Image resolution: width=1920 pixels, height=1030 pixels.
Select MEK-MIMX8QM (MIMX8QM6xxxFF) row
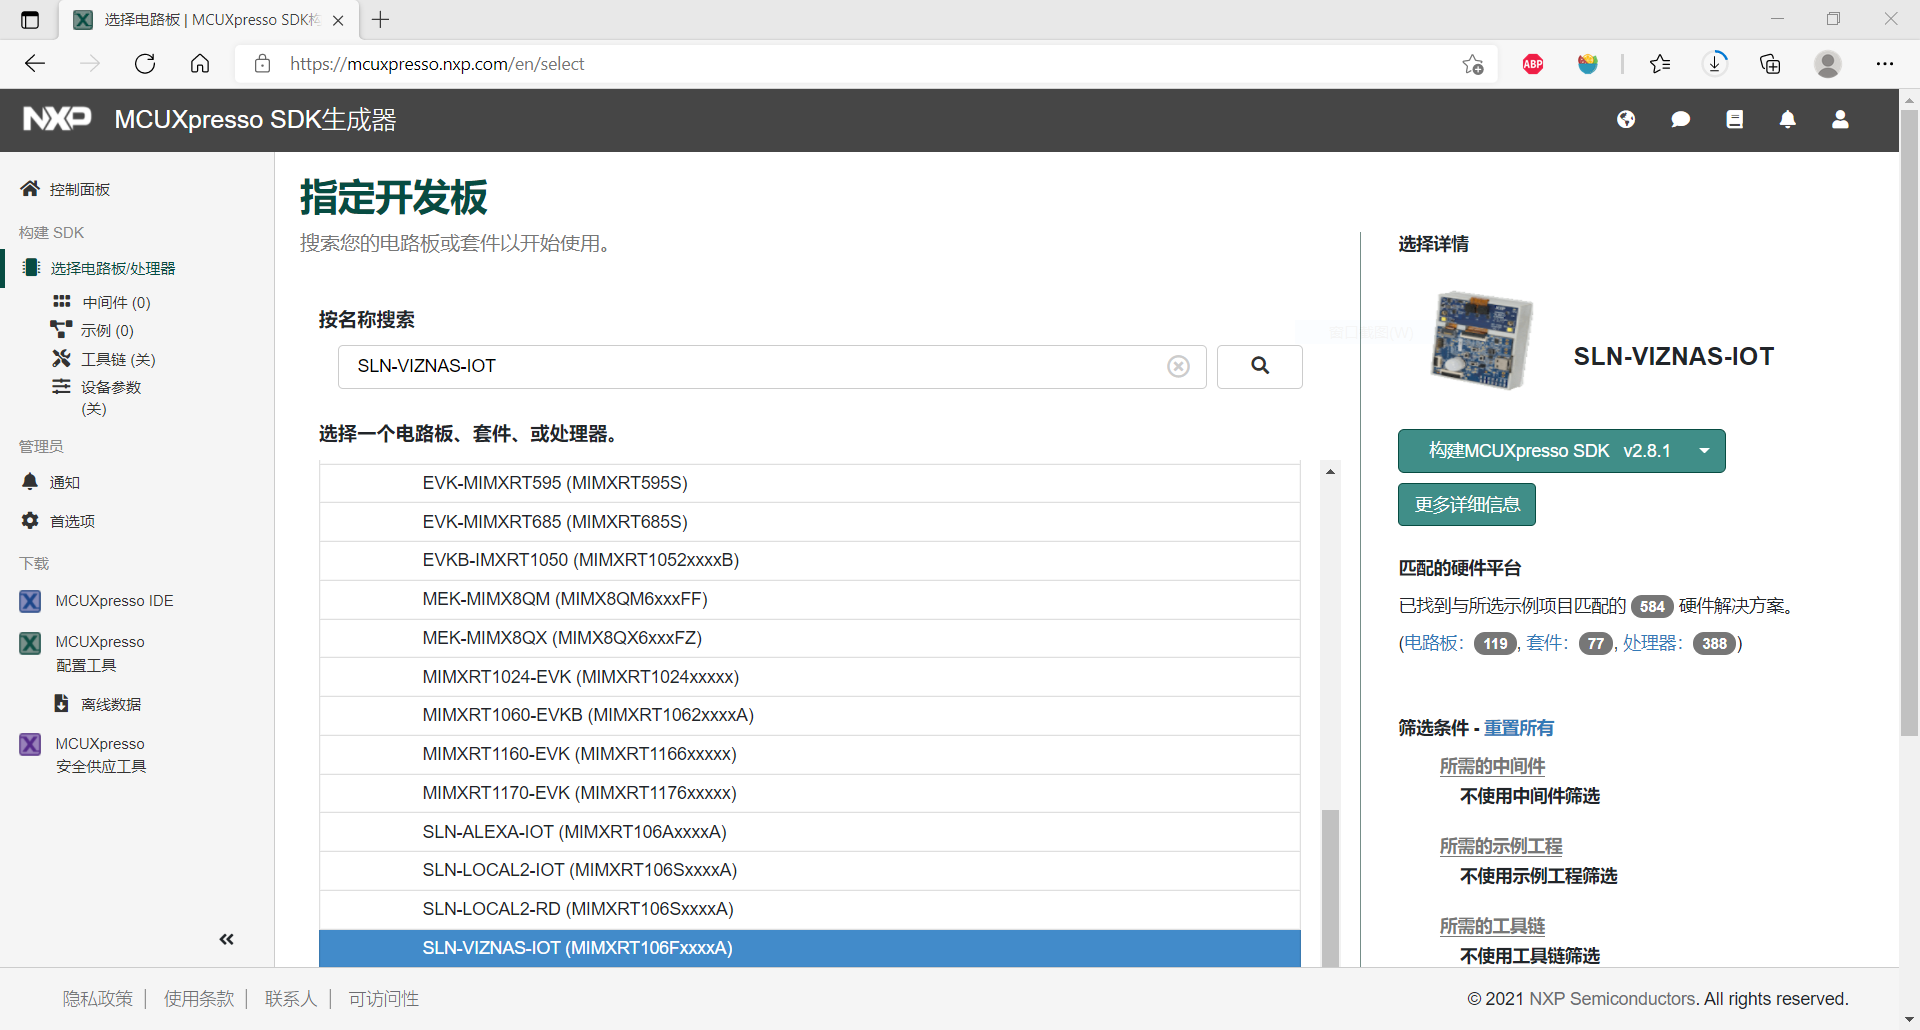tap(810, 599)
